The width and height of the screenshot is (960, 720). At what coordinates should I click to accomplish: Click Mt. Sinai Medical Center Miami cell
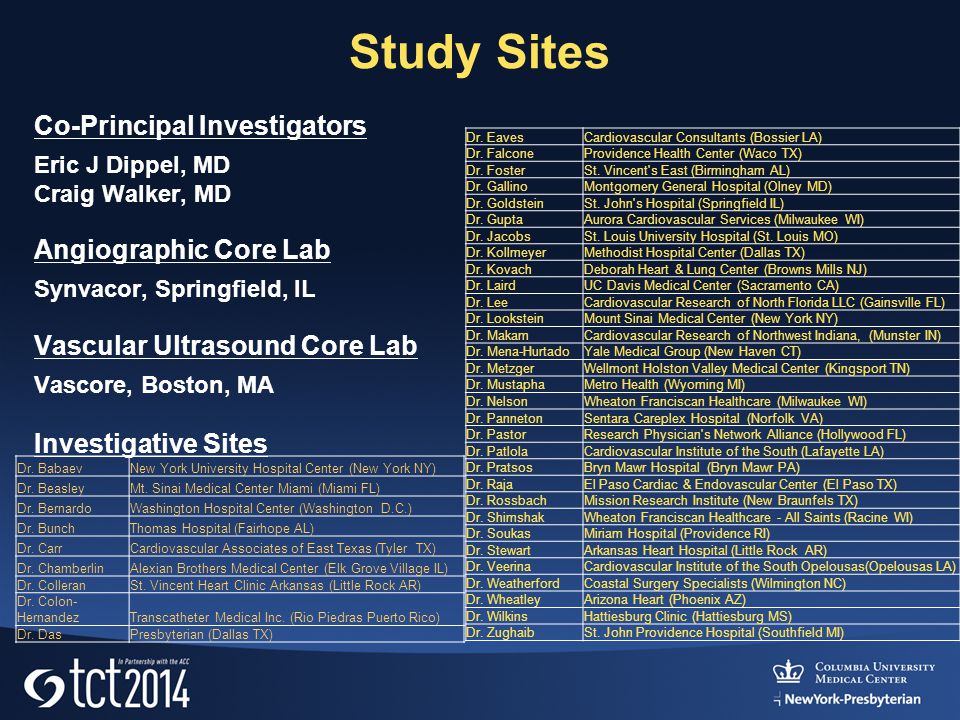pos(296,488)
